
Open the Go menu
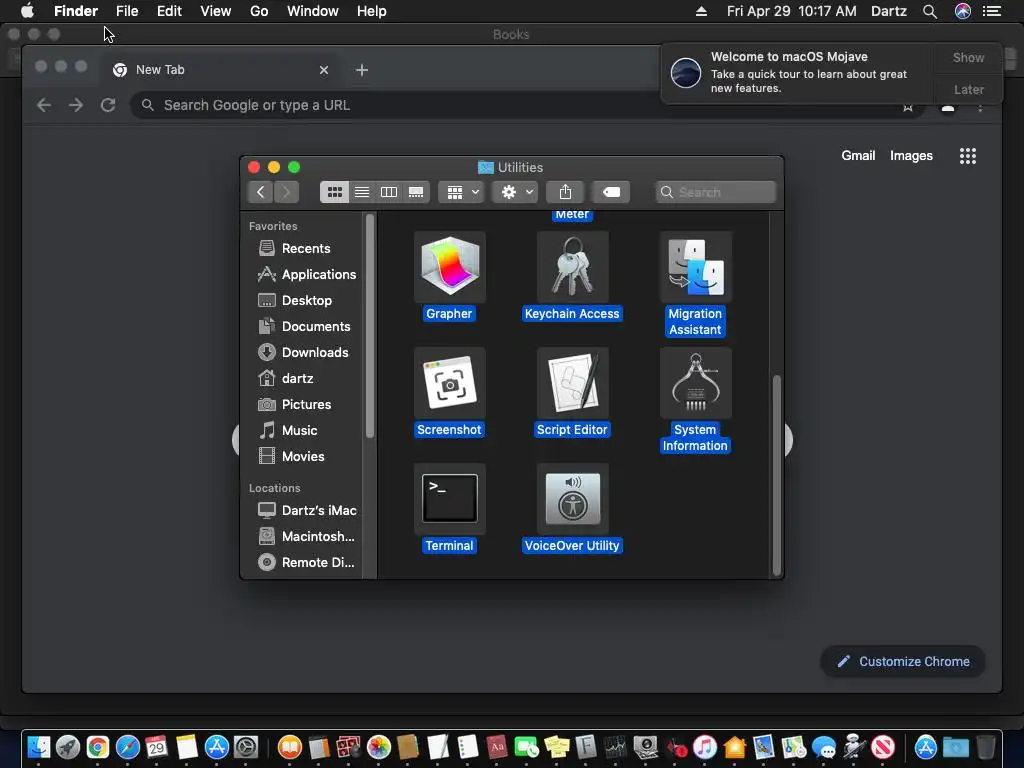click(259, 11)
